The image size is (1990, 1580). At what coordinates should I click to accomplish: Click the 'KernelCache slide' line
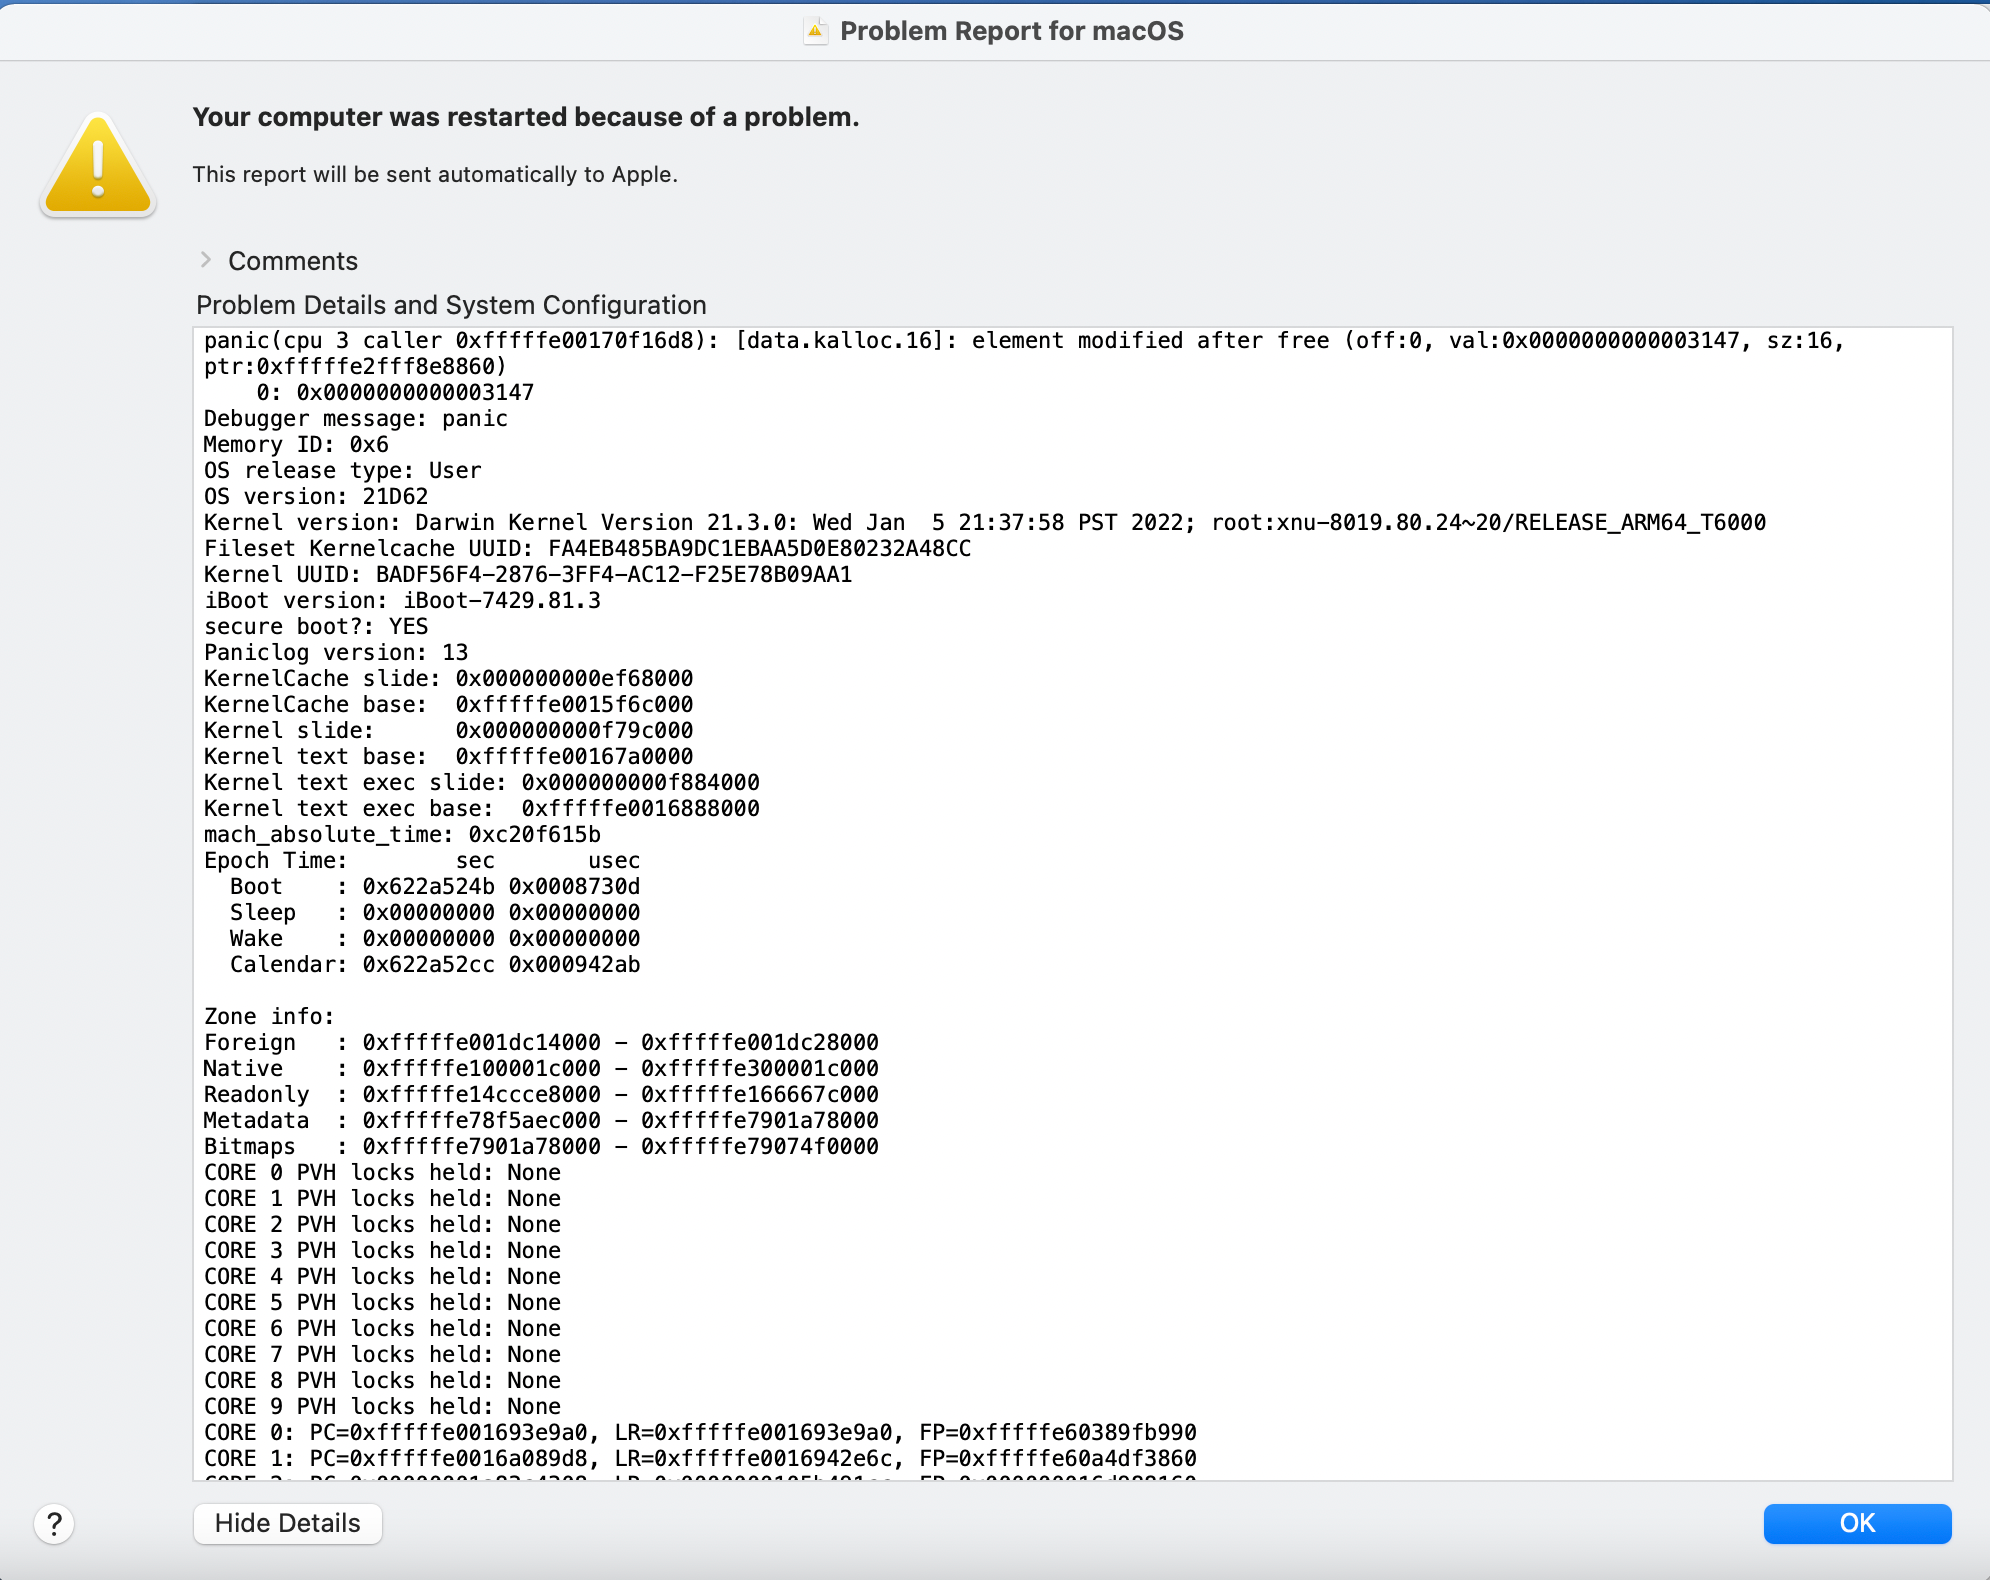tap(448, 679)
